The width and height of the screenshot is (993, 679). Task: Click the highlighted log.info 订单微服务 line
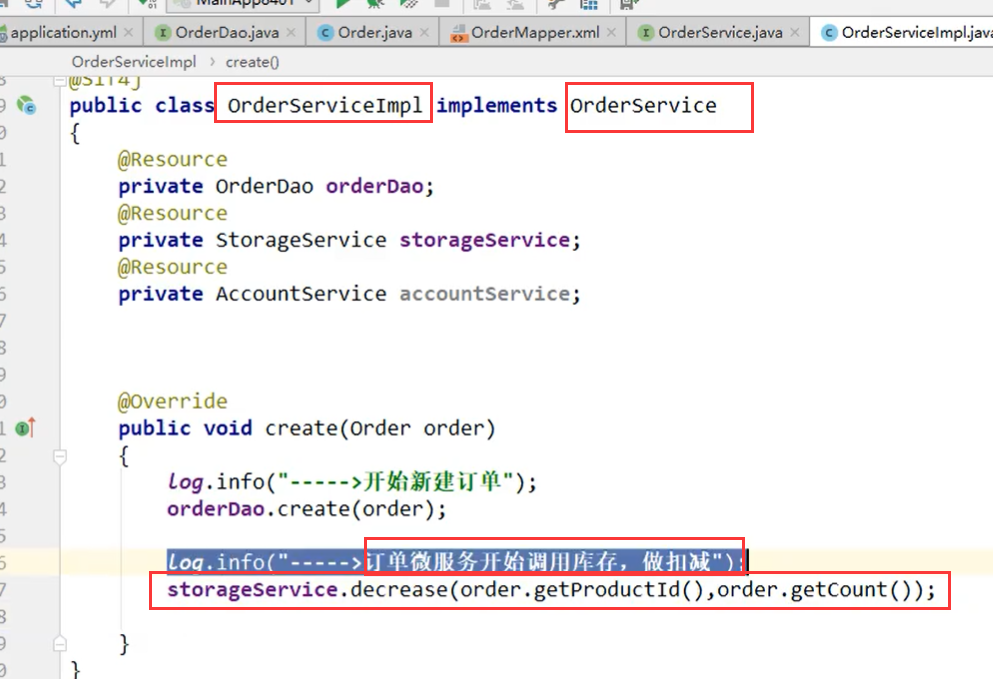(456, 562)
